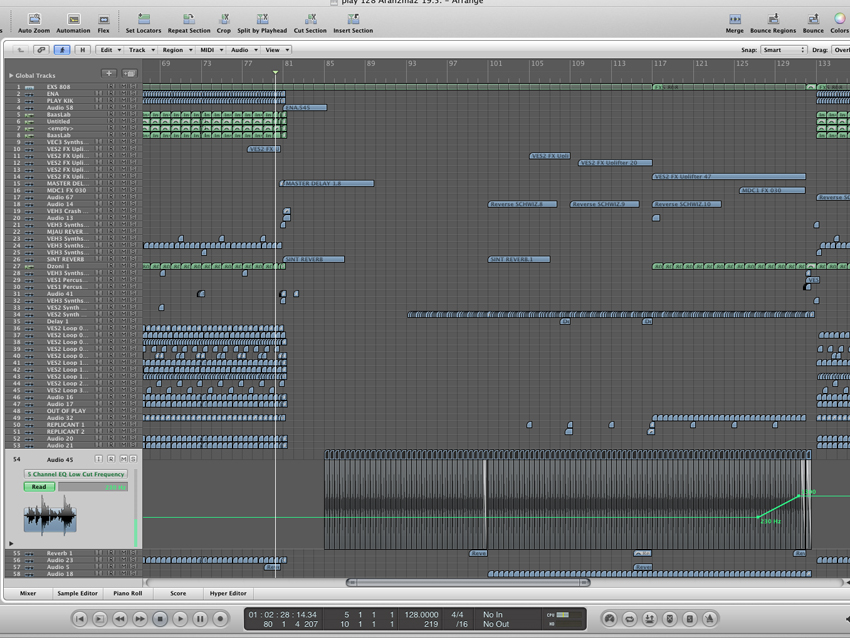The width and height of the screenshot is (850, 638).
Task: Click the Split by Playhead icon
Action: pos(262,19)
